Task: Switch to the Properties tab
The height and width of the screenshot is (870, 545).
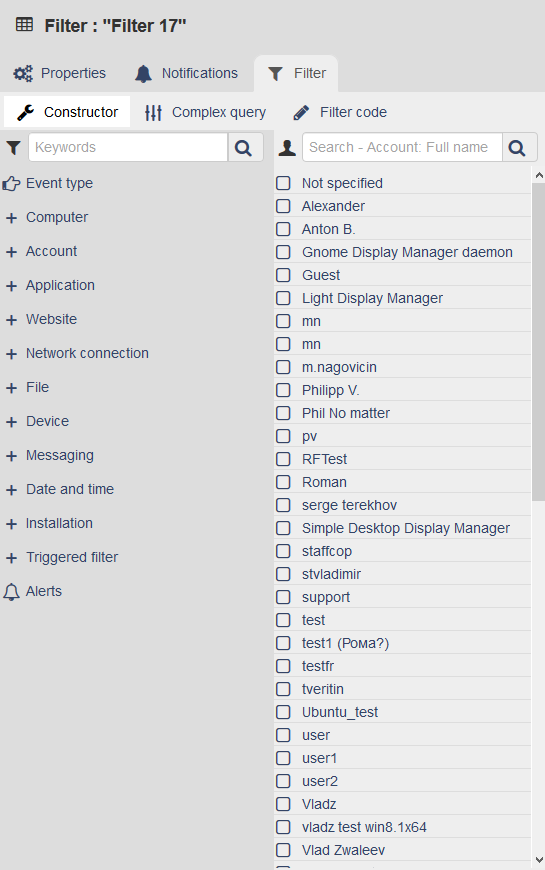Action: coord(60,73)
